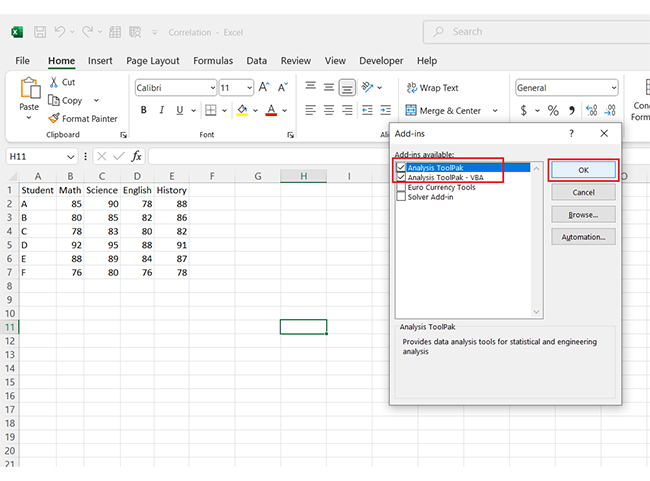Toggle Italic formatting
Viewport: 650px width, 481px height.
pos(161,110)
